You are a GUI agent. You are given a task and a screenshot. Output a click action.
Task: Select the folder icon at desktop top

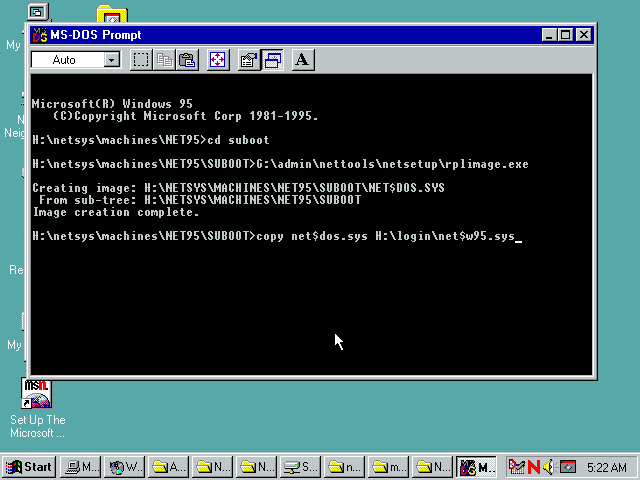(112, 14)
